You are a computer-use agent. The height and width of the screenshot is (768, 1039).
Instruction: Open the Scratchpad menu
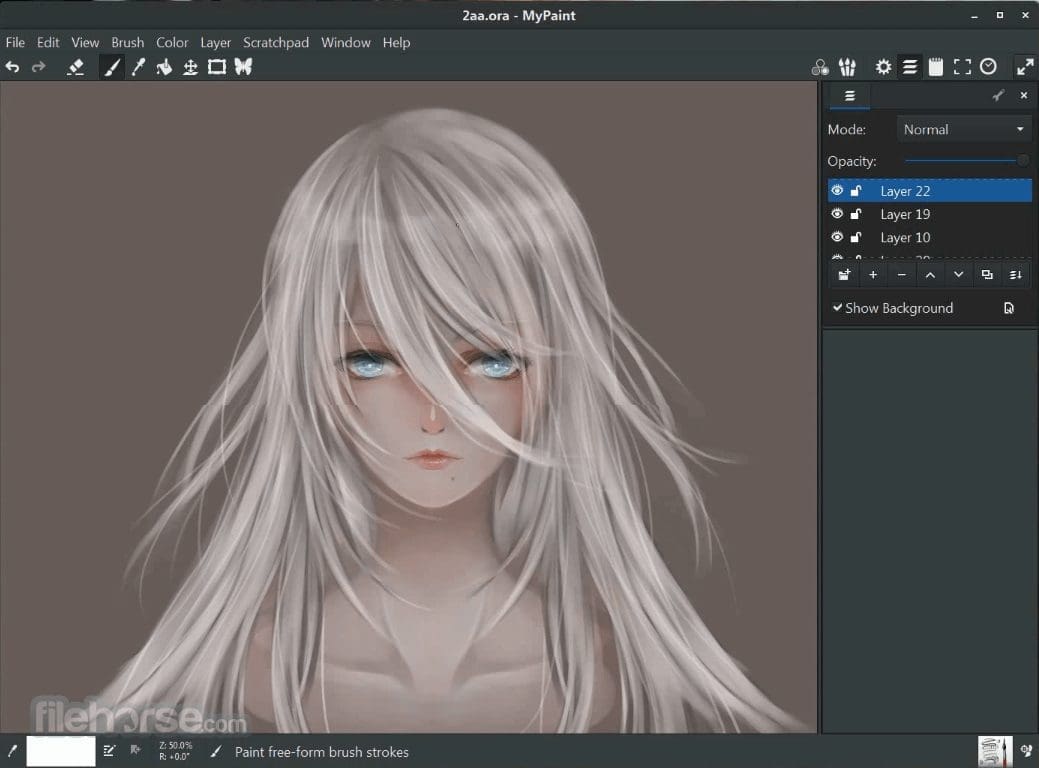click(x=276, y=42)
